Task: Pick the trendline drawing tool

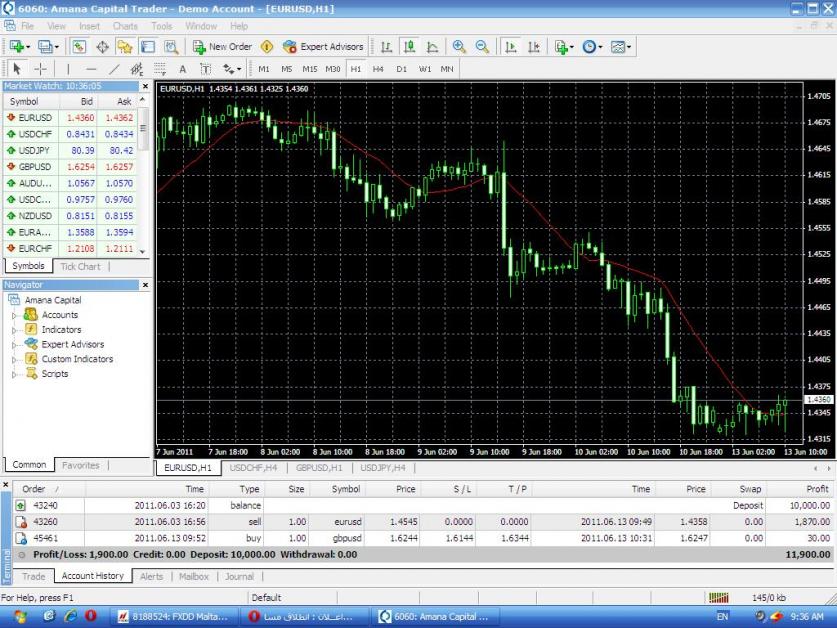Action: [x=114, y=69]
